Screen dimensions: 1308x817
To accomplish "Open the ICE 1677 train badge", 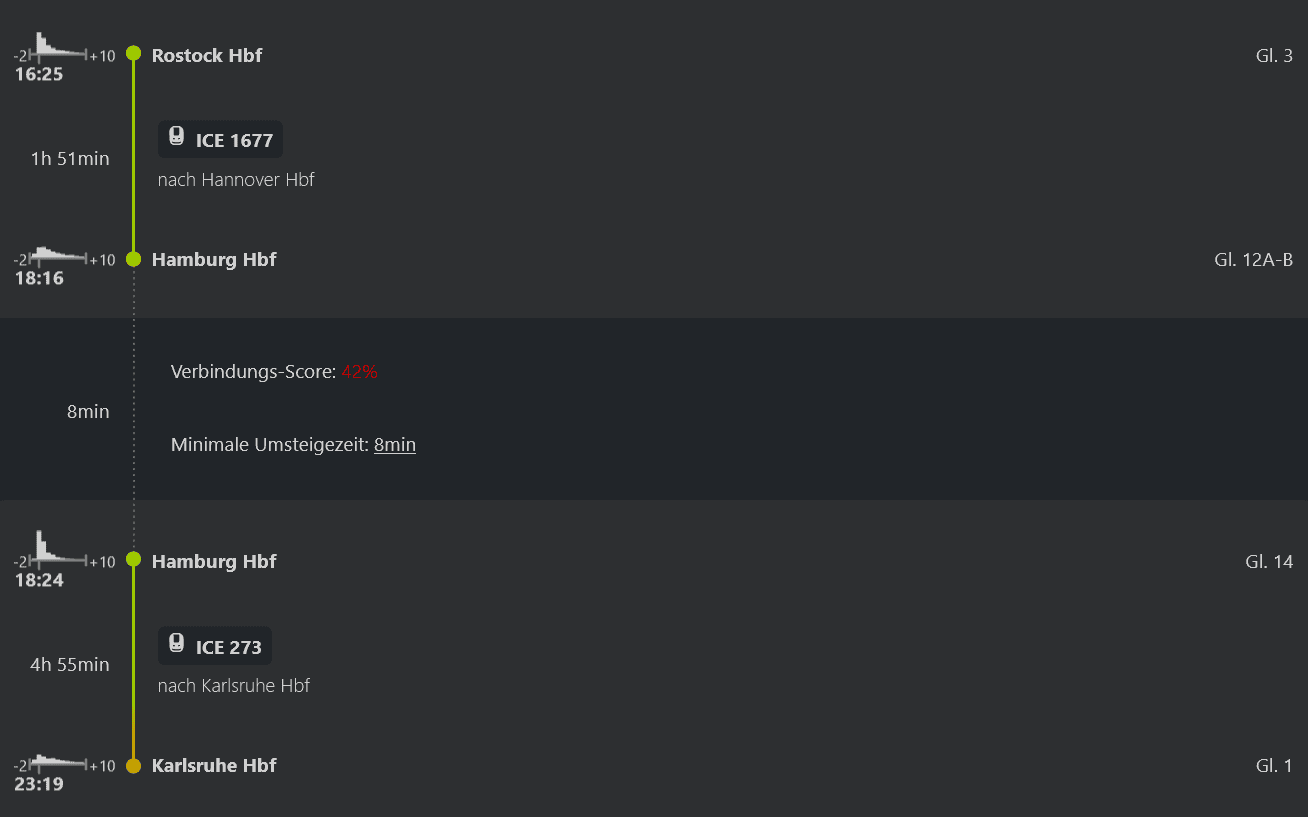I will click(x=221, y=140).
